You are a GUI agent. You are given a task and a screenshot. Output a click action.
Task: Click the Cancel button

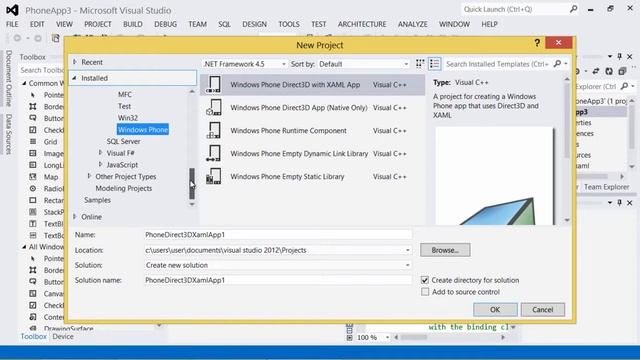(542, 309)
